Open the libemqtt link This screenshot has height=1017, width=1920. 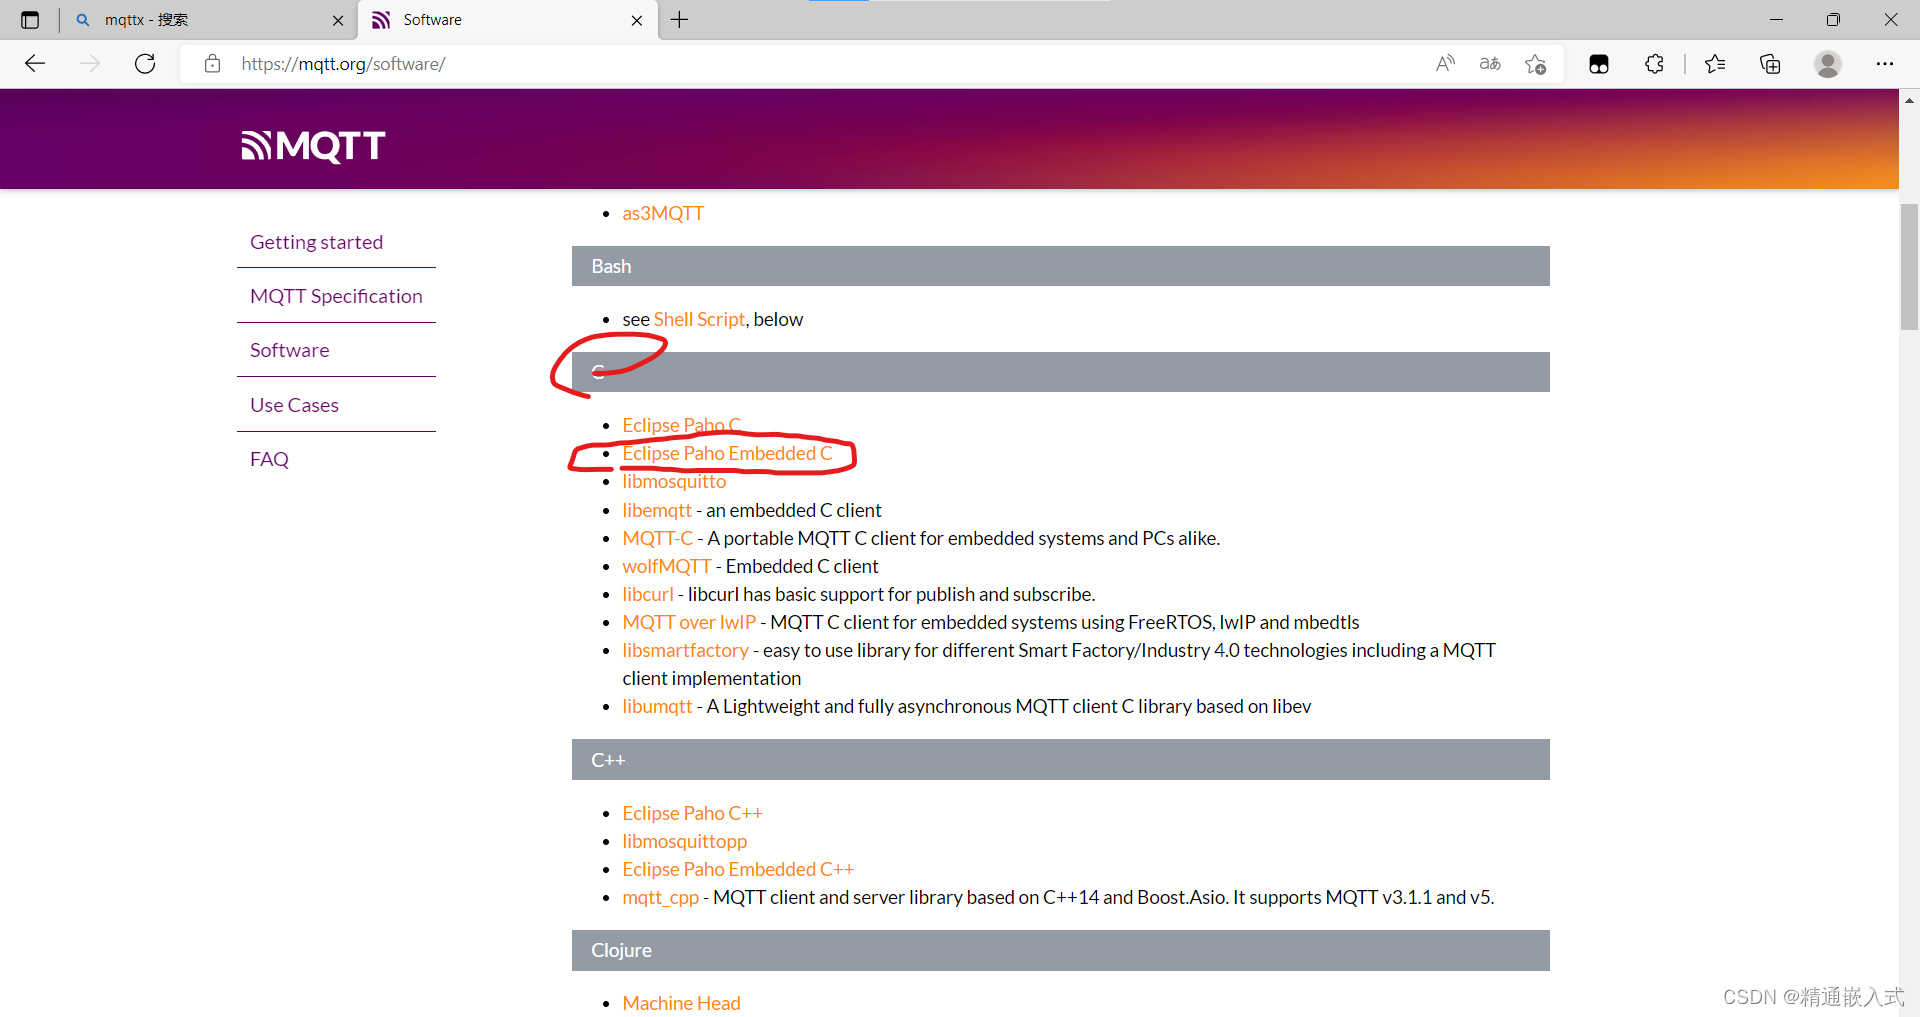pos(657,510)
